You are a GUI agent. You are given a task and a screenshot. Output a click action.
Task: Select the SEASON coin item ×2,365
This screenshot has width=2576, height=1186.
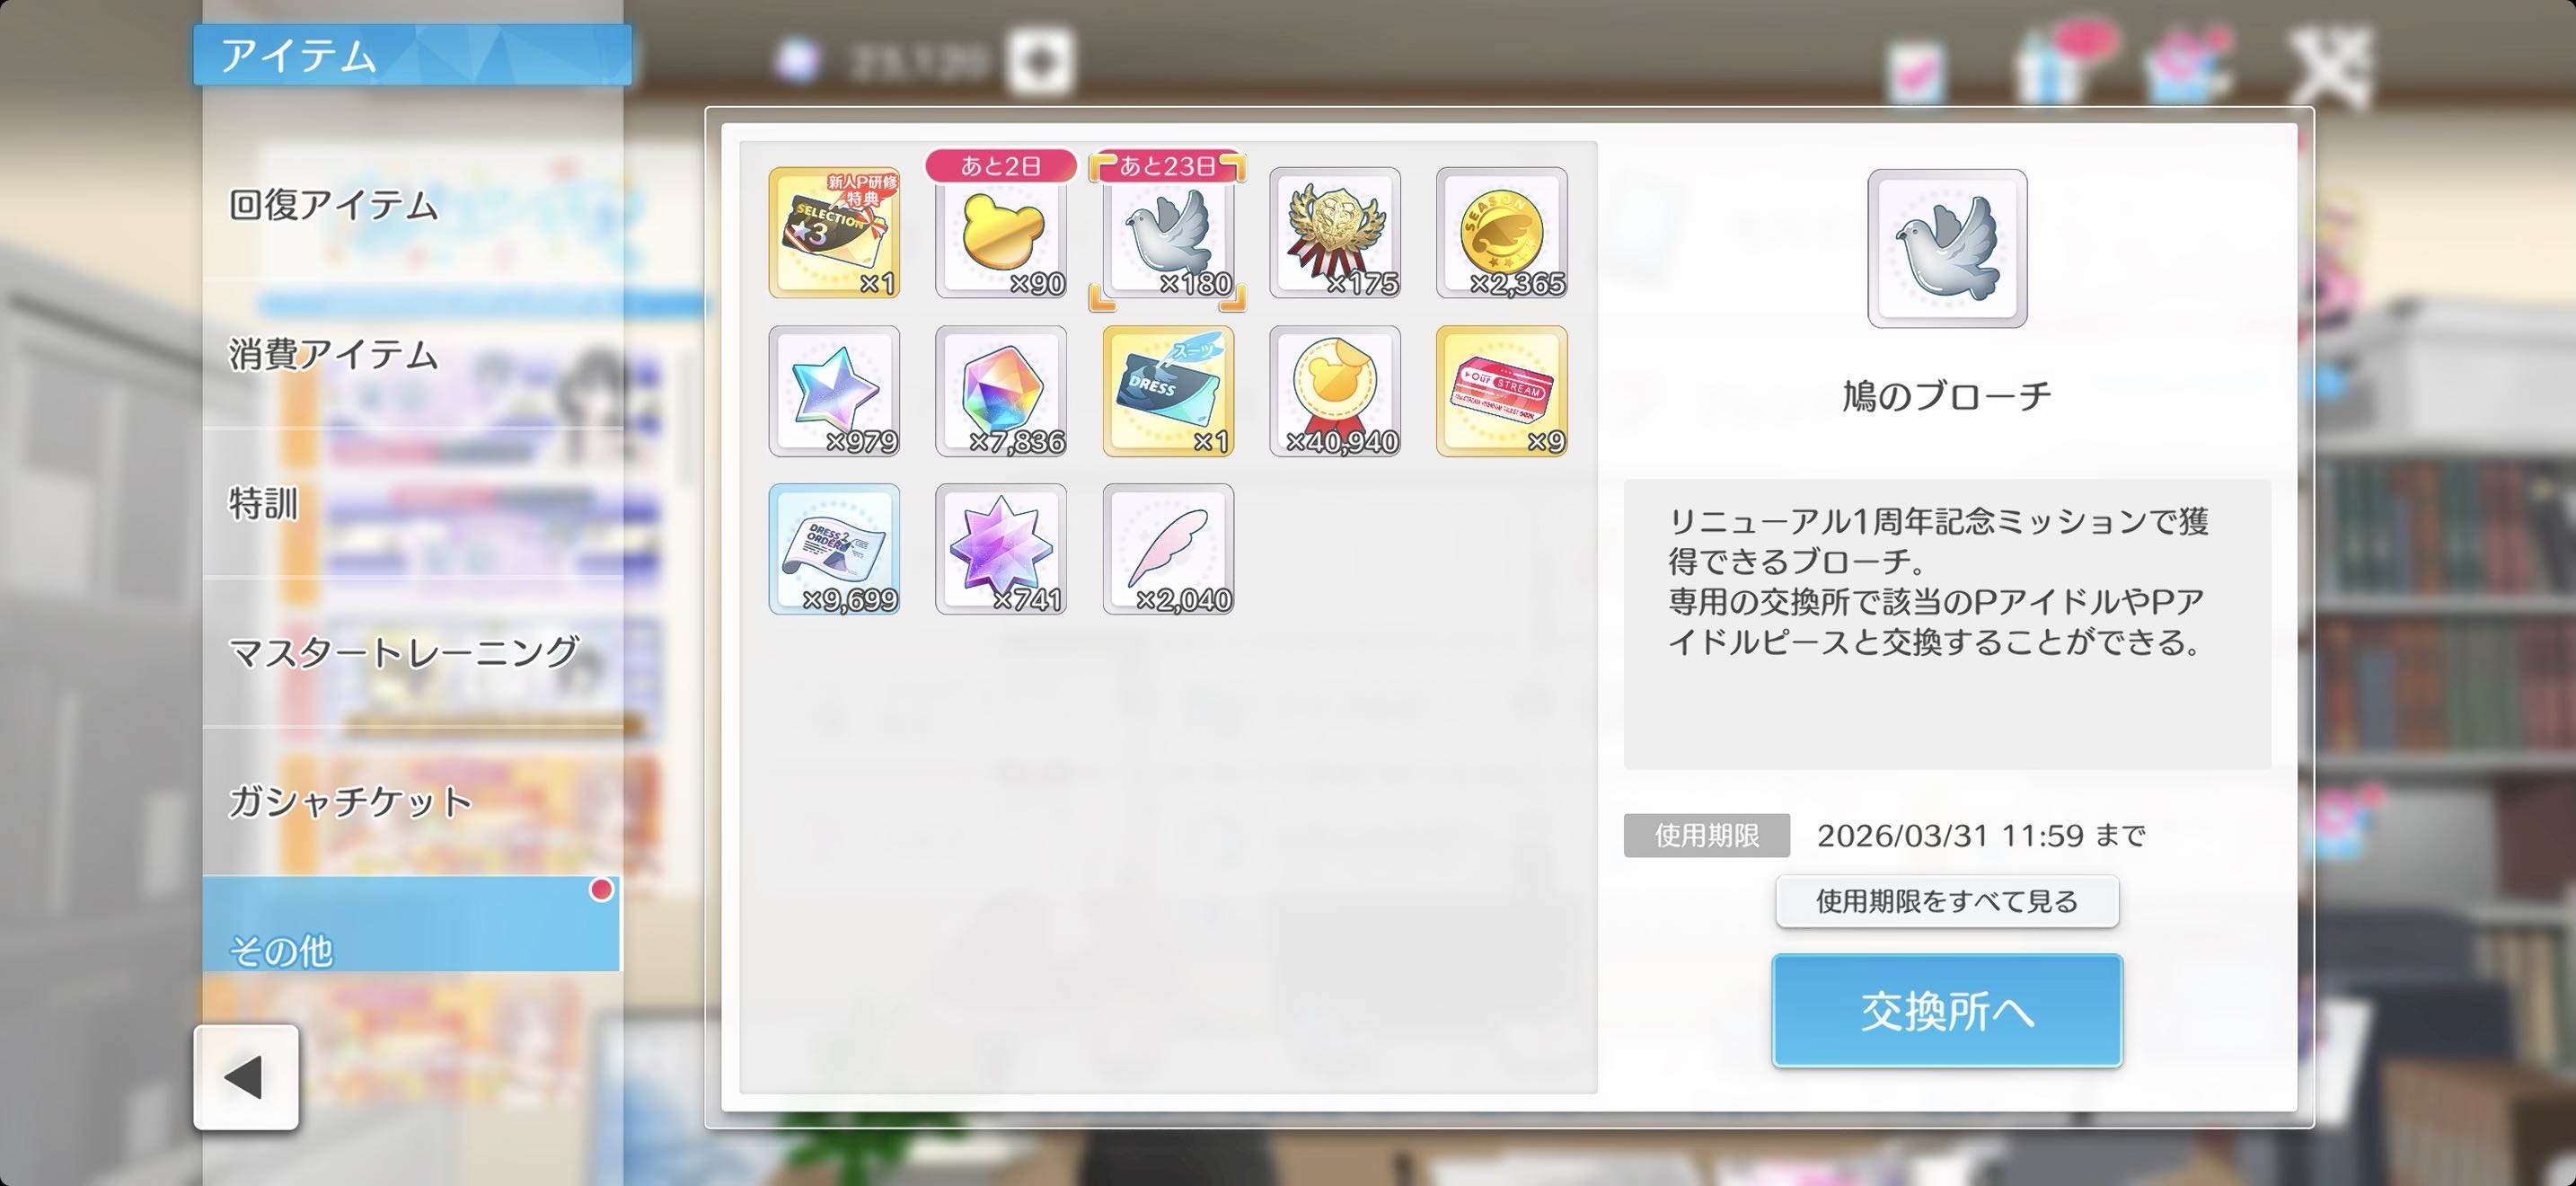pos(1502,233)
